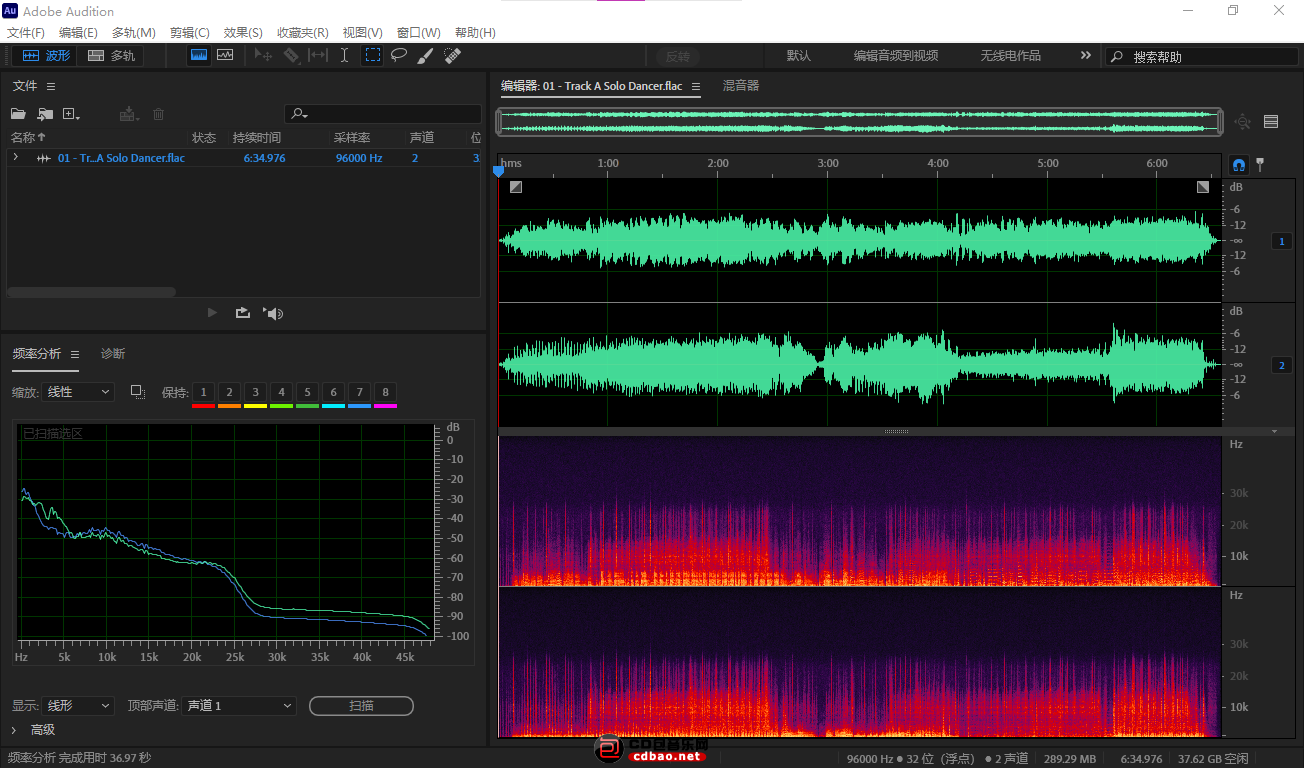The width and height of the screenshot is (1304, 768).
Task: Click the 搜索帮助 search field
Action: click(1201, 57)
